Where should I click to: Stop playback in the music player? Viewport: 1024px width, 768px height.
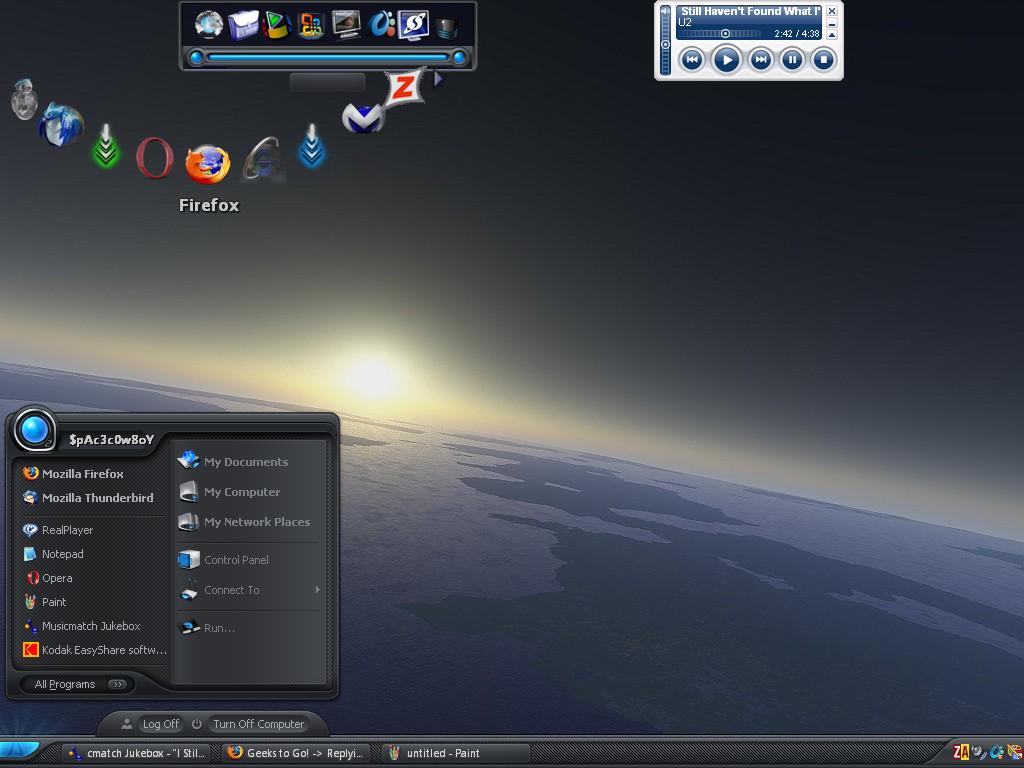[x=824, y=60]
